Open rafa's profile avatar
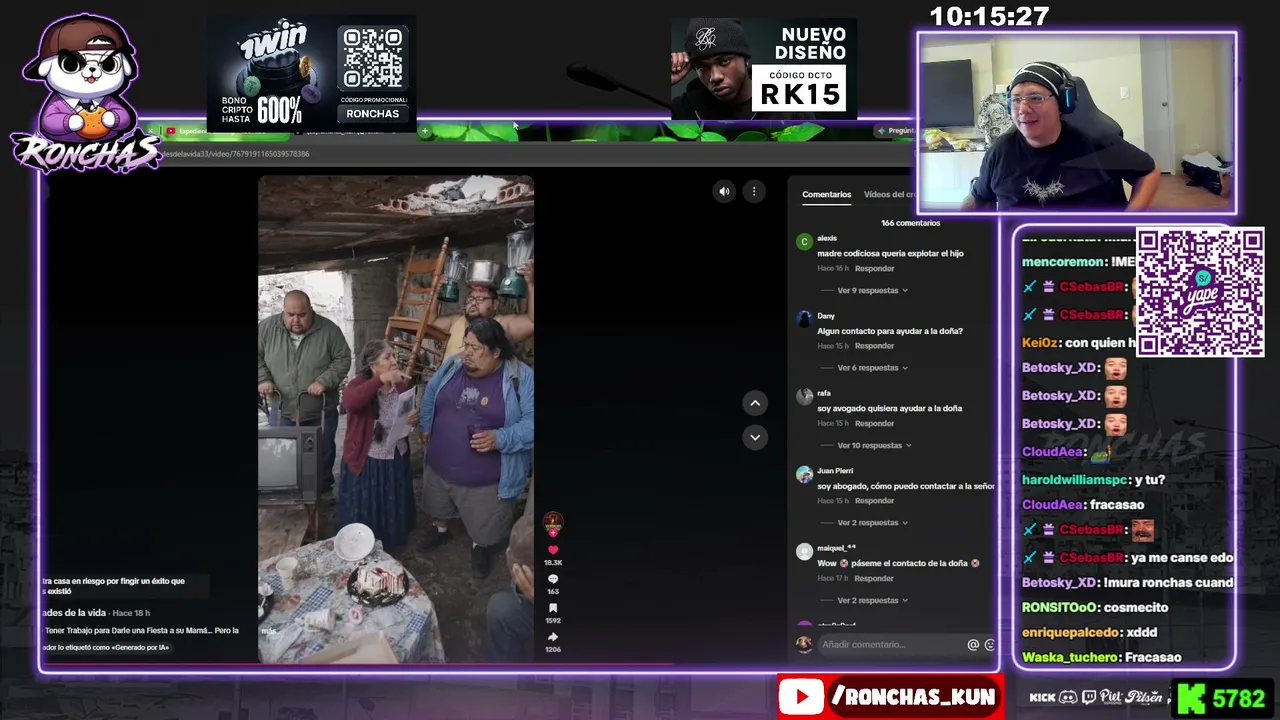 (804, 397)
